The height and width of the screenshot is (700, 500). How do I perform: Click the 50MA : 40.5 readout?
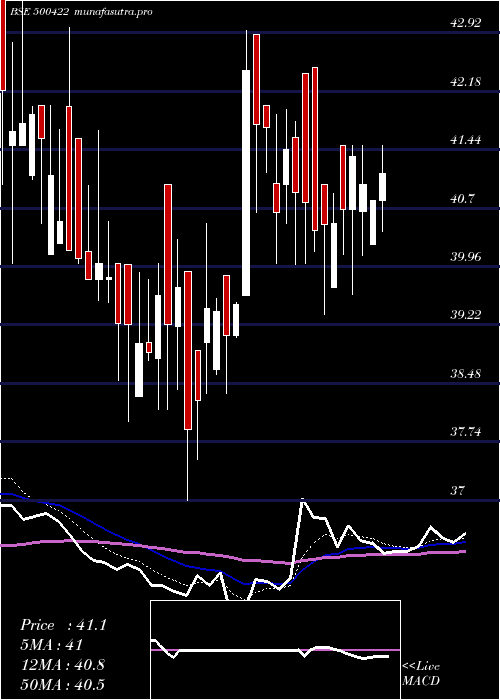(62, 684)
